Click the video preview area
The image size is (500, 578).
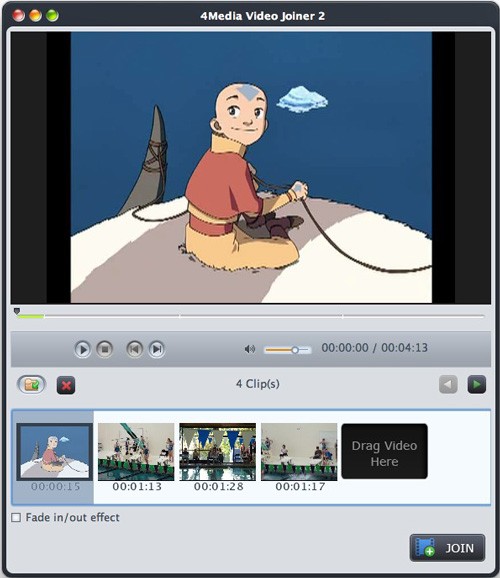(251, 168)
